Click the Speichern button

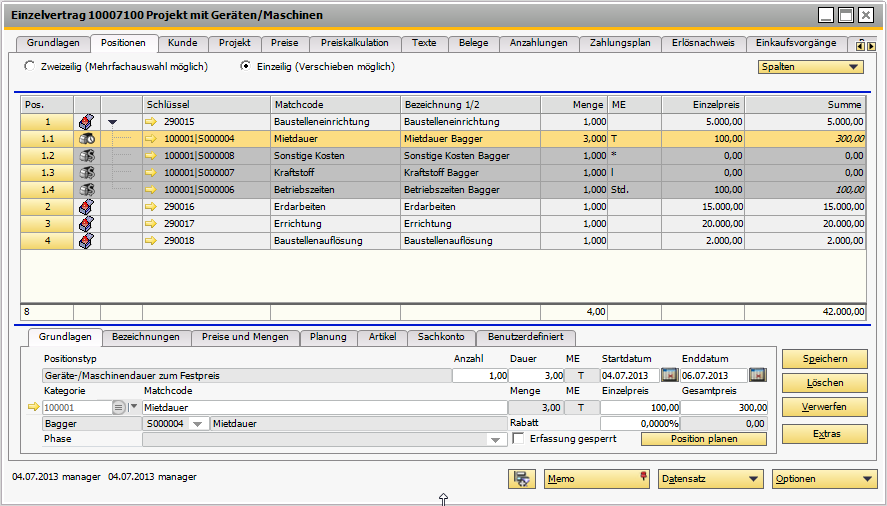click(824, 359)
